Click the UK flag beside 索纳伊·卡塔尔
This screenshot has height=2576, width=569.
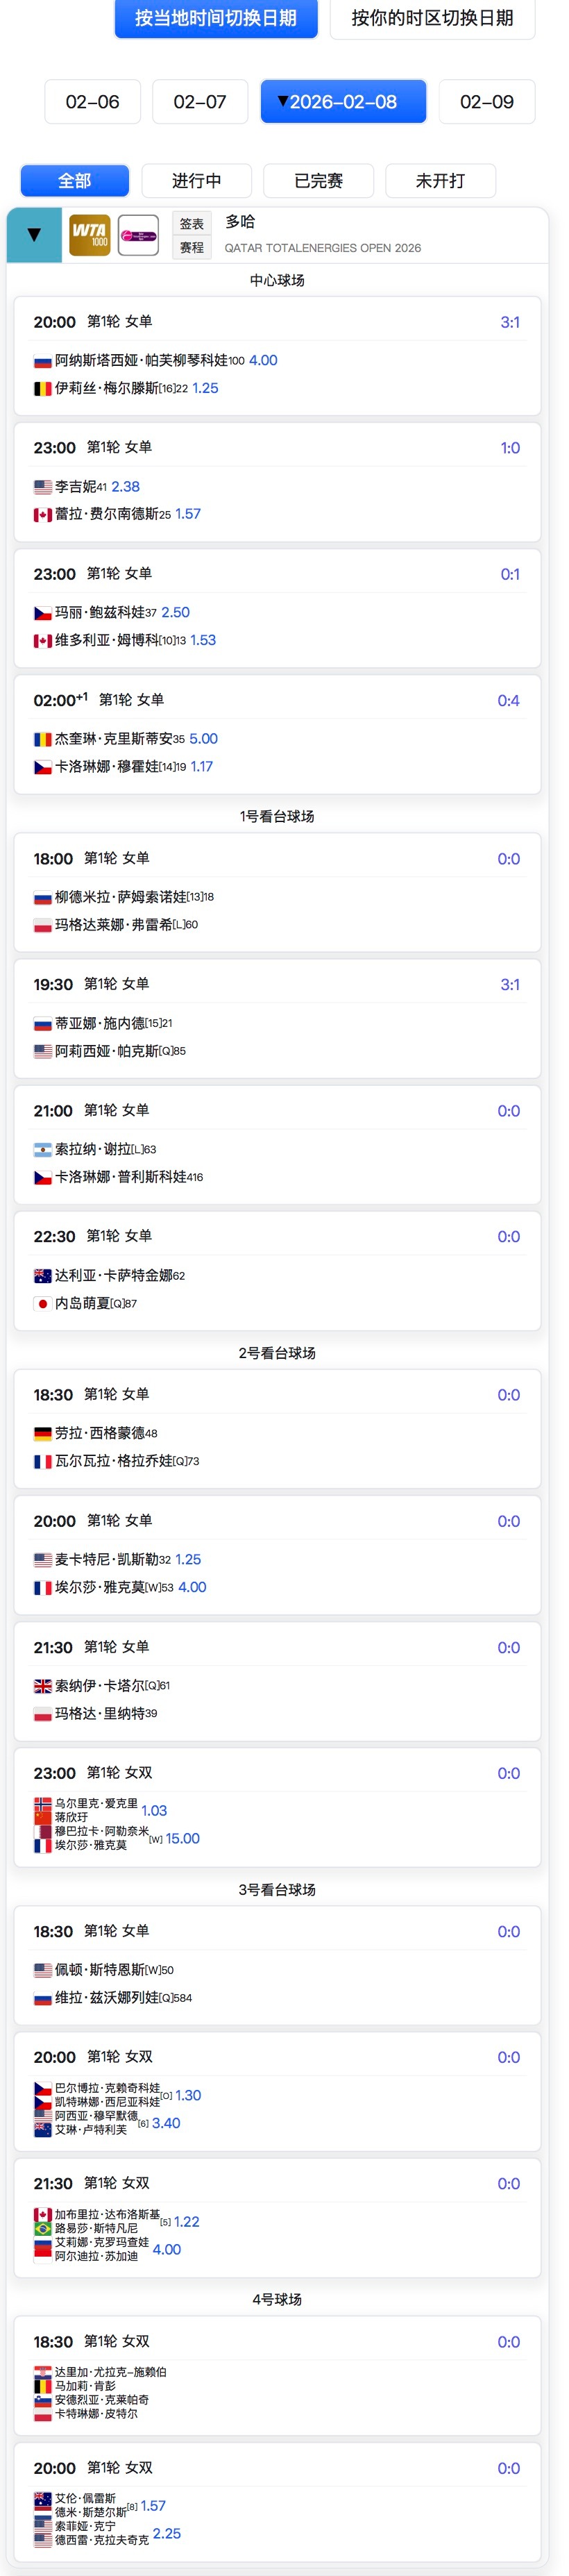(x=43, y=1686)
